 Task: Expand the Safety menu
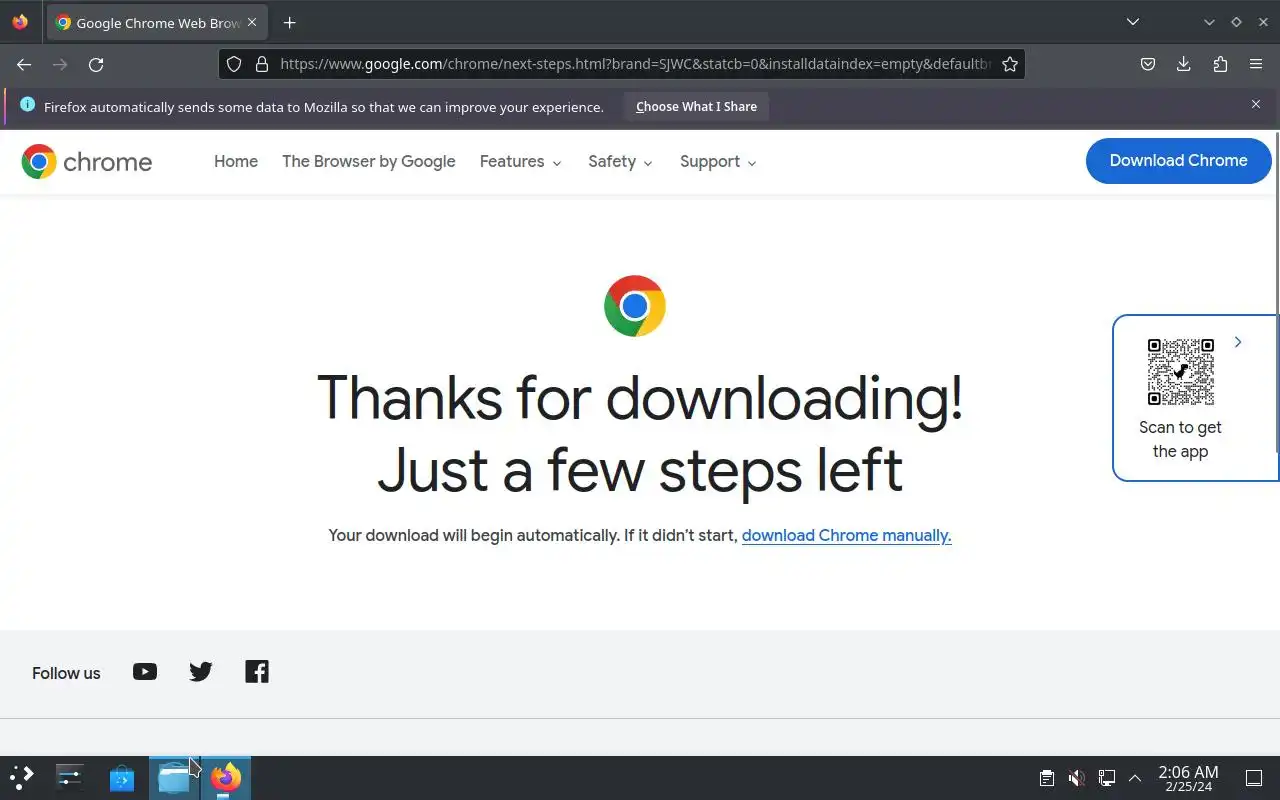pyautogui.click(x=621, y=161)
